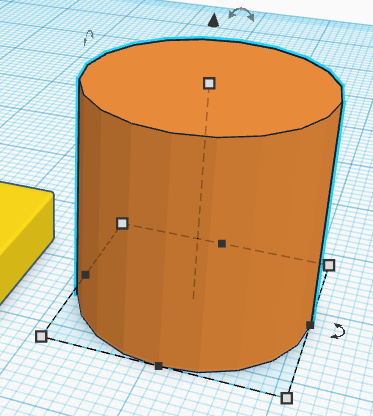The width and height of the screenshot is (373, 416).
Task: Select the white corner handle at leftmost base corner
Action: tap(41, 336)
